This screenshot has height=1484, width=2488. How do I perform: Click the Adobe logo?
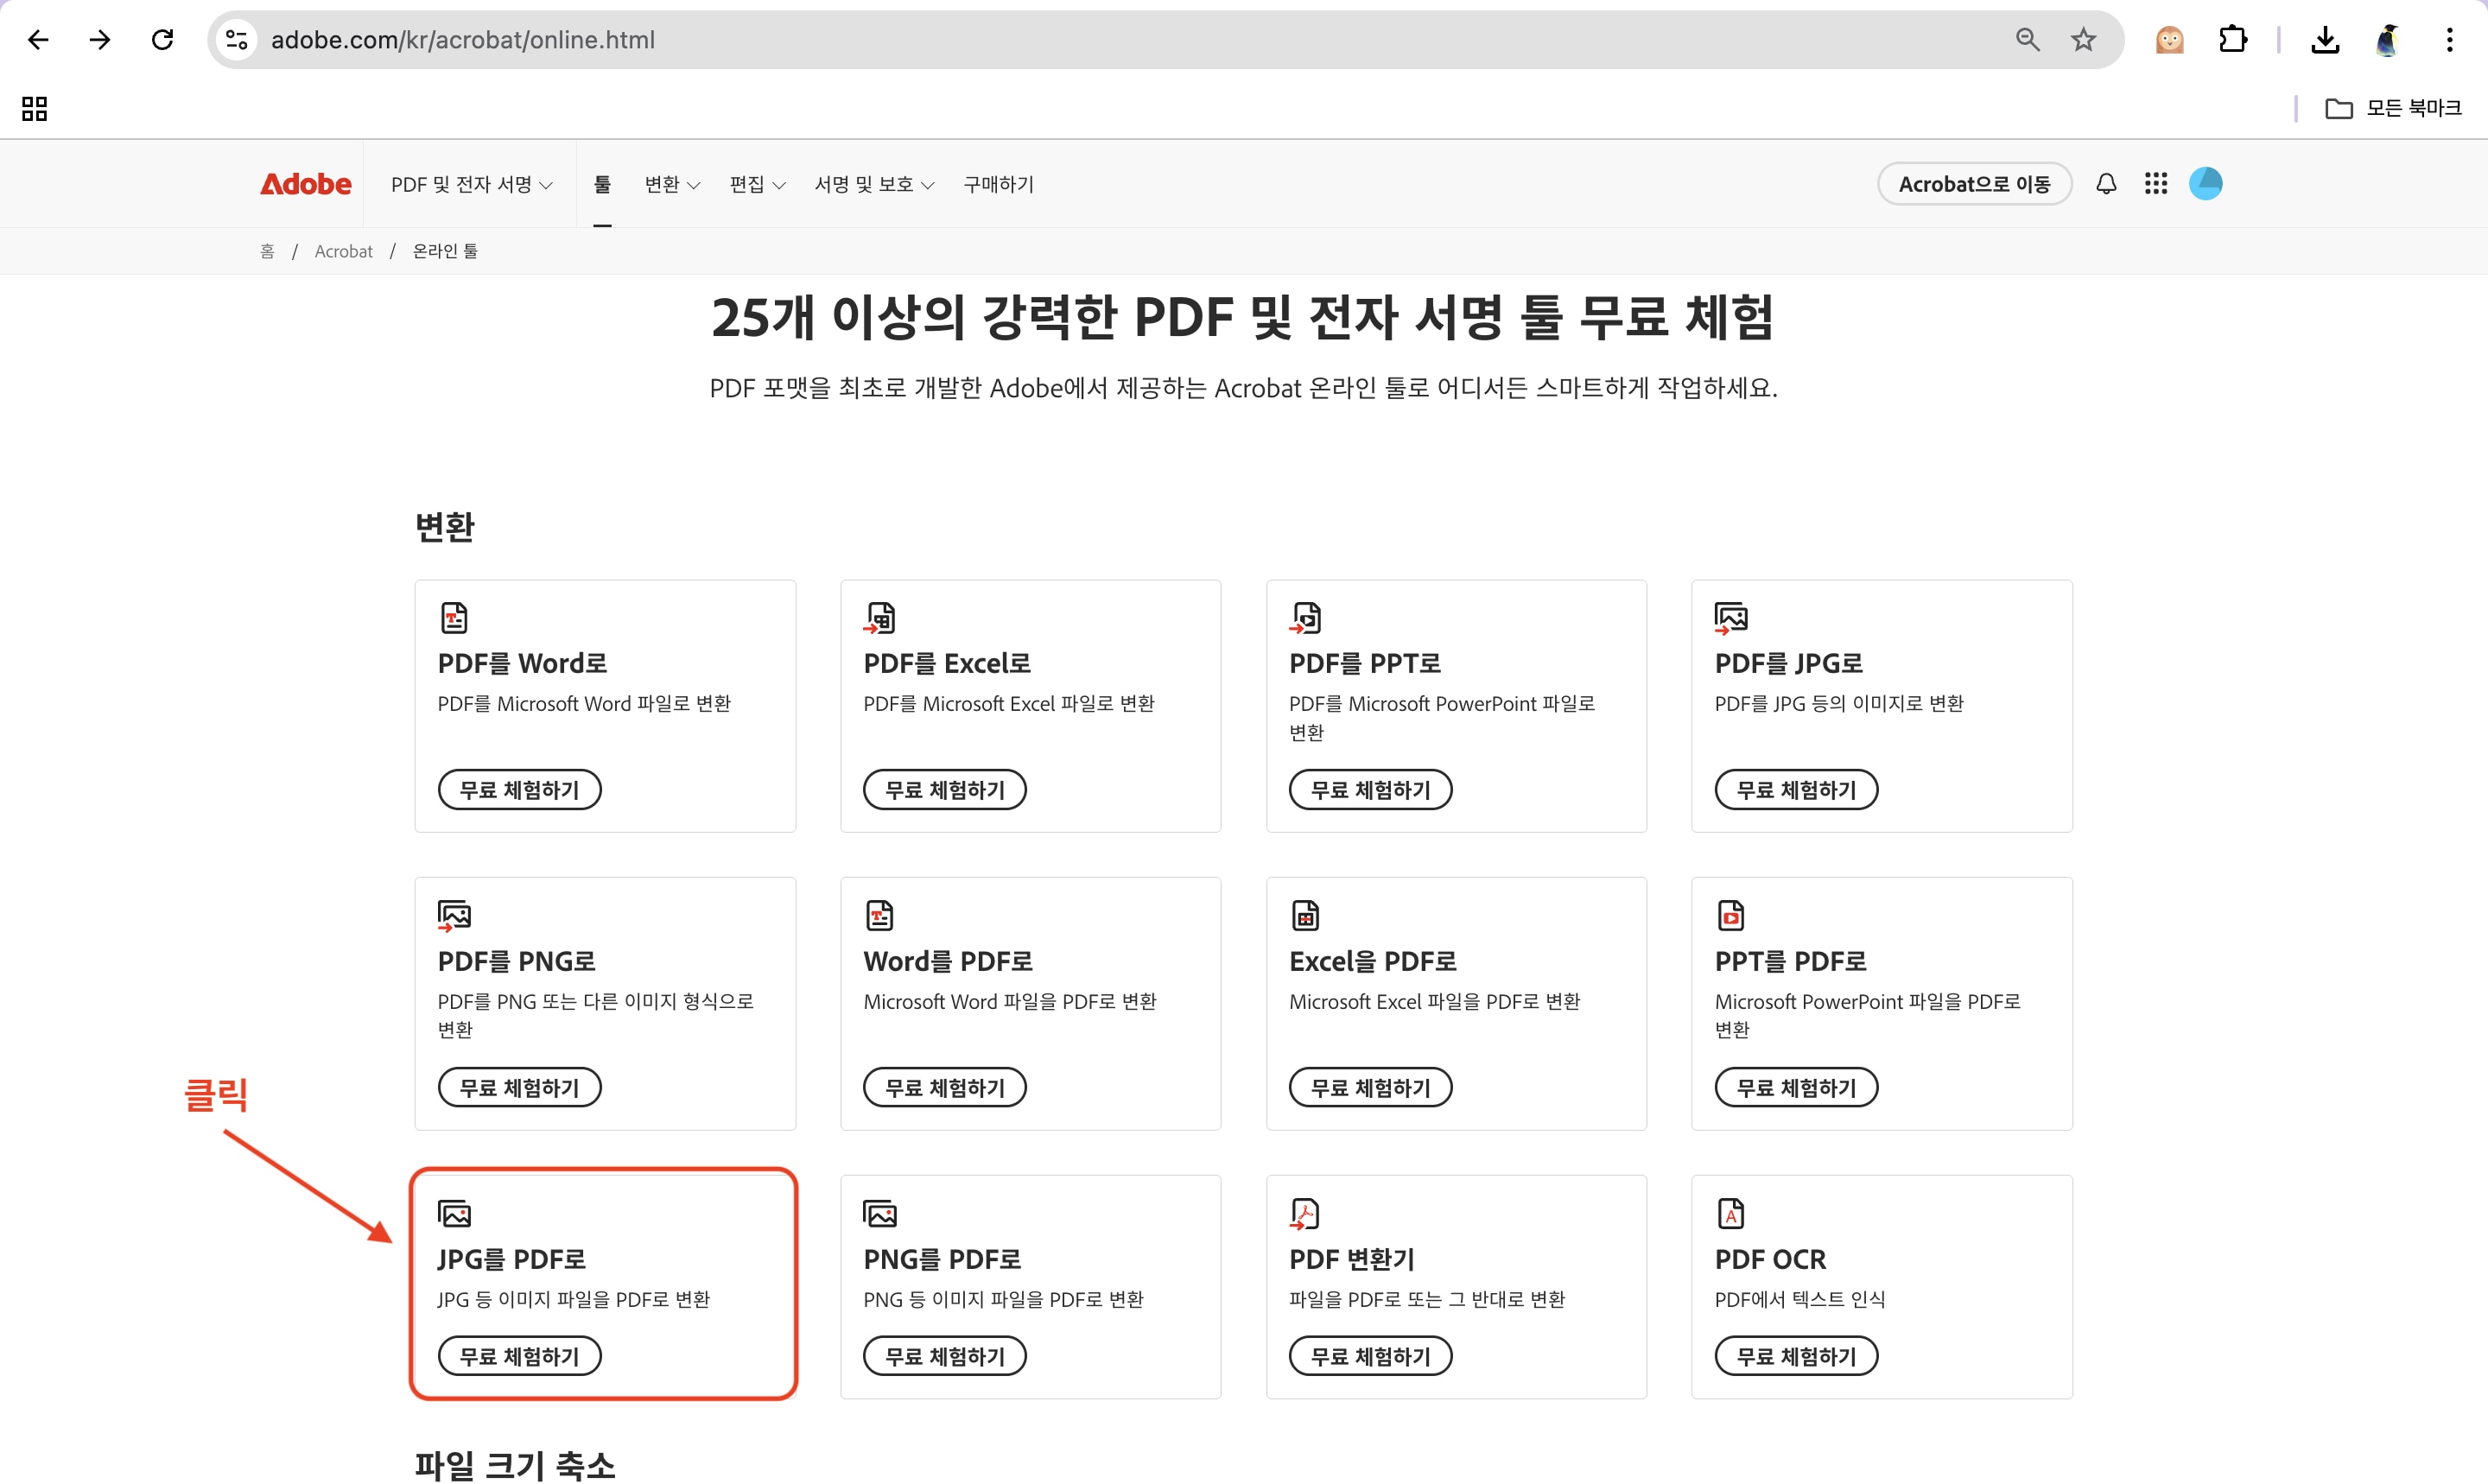click(306, 184)
